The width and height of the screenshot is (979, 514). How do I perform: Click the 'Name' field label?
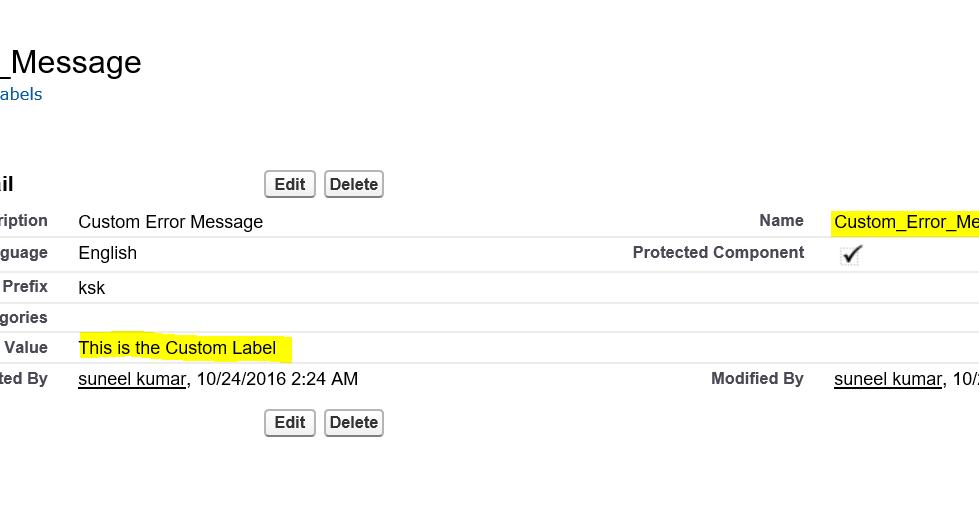[781, 221]
